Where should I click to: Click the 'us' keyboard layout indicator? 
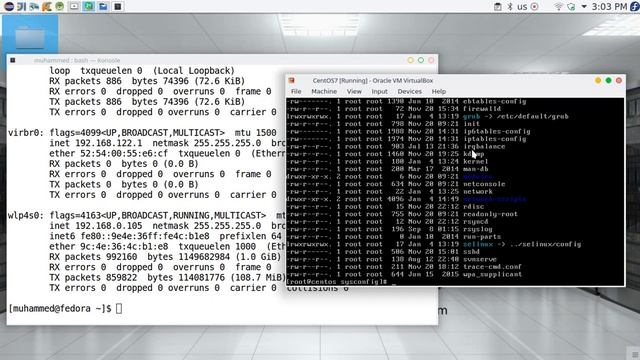(522, 7)
